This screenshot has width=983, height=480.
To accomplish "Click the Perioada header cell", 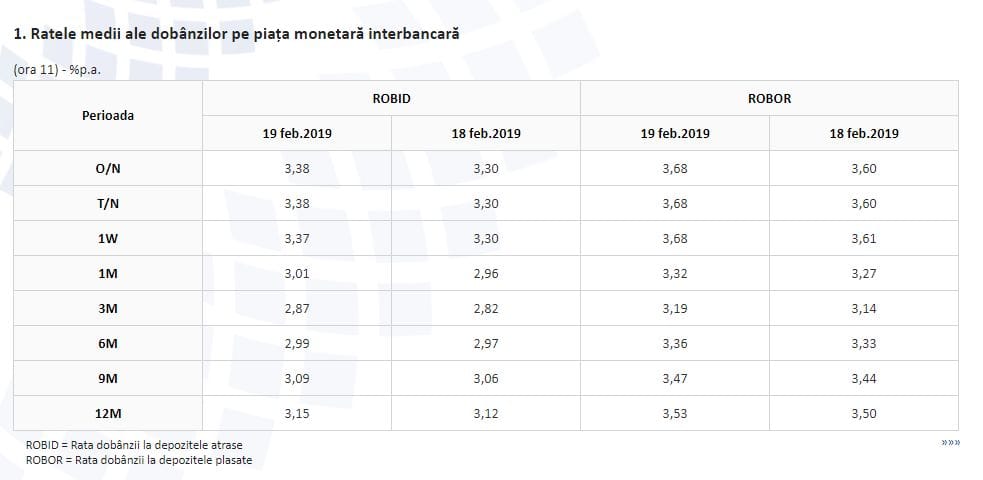I will 108,116.
